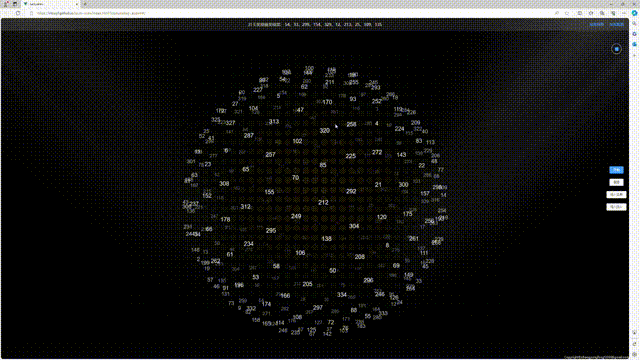Select number 174 in the sphere

coord(267,304)
